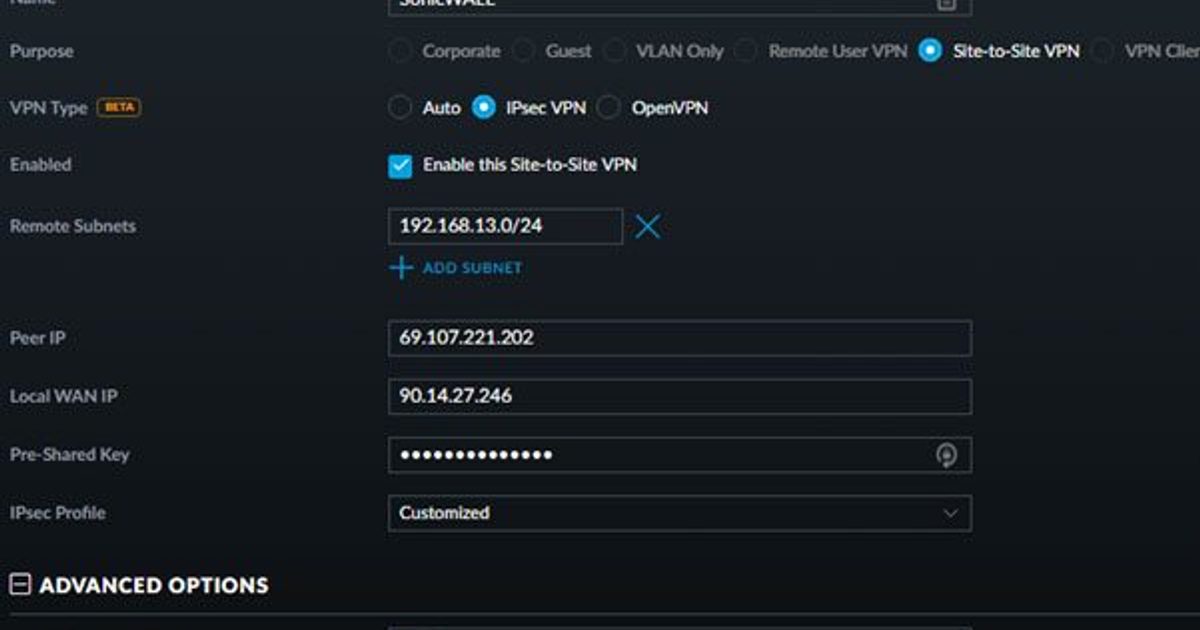
Task: Set VPN Type to Auto
Action: click(400, 108)
